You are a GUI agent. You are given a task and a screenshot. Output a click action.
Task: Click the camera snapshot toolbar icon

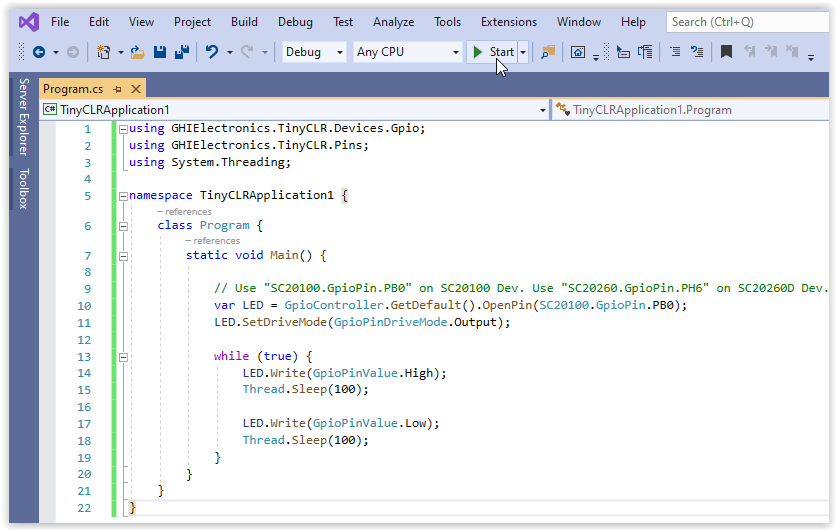pyautogui.click(x=578, y=52)
